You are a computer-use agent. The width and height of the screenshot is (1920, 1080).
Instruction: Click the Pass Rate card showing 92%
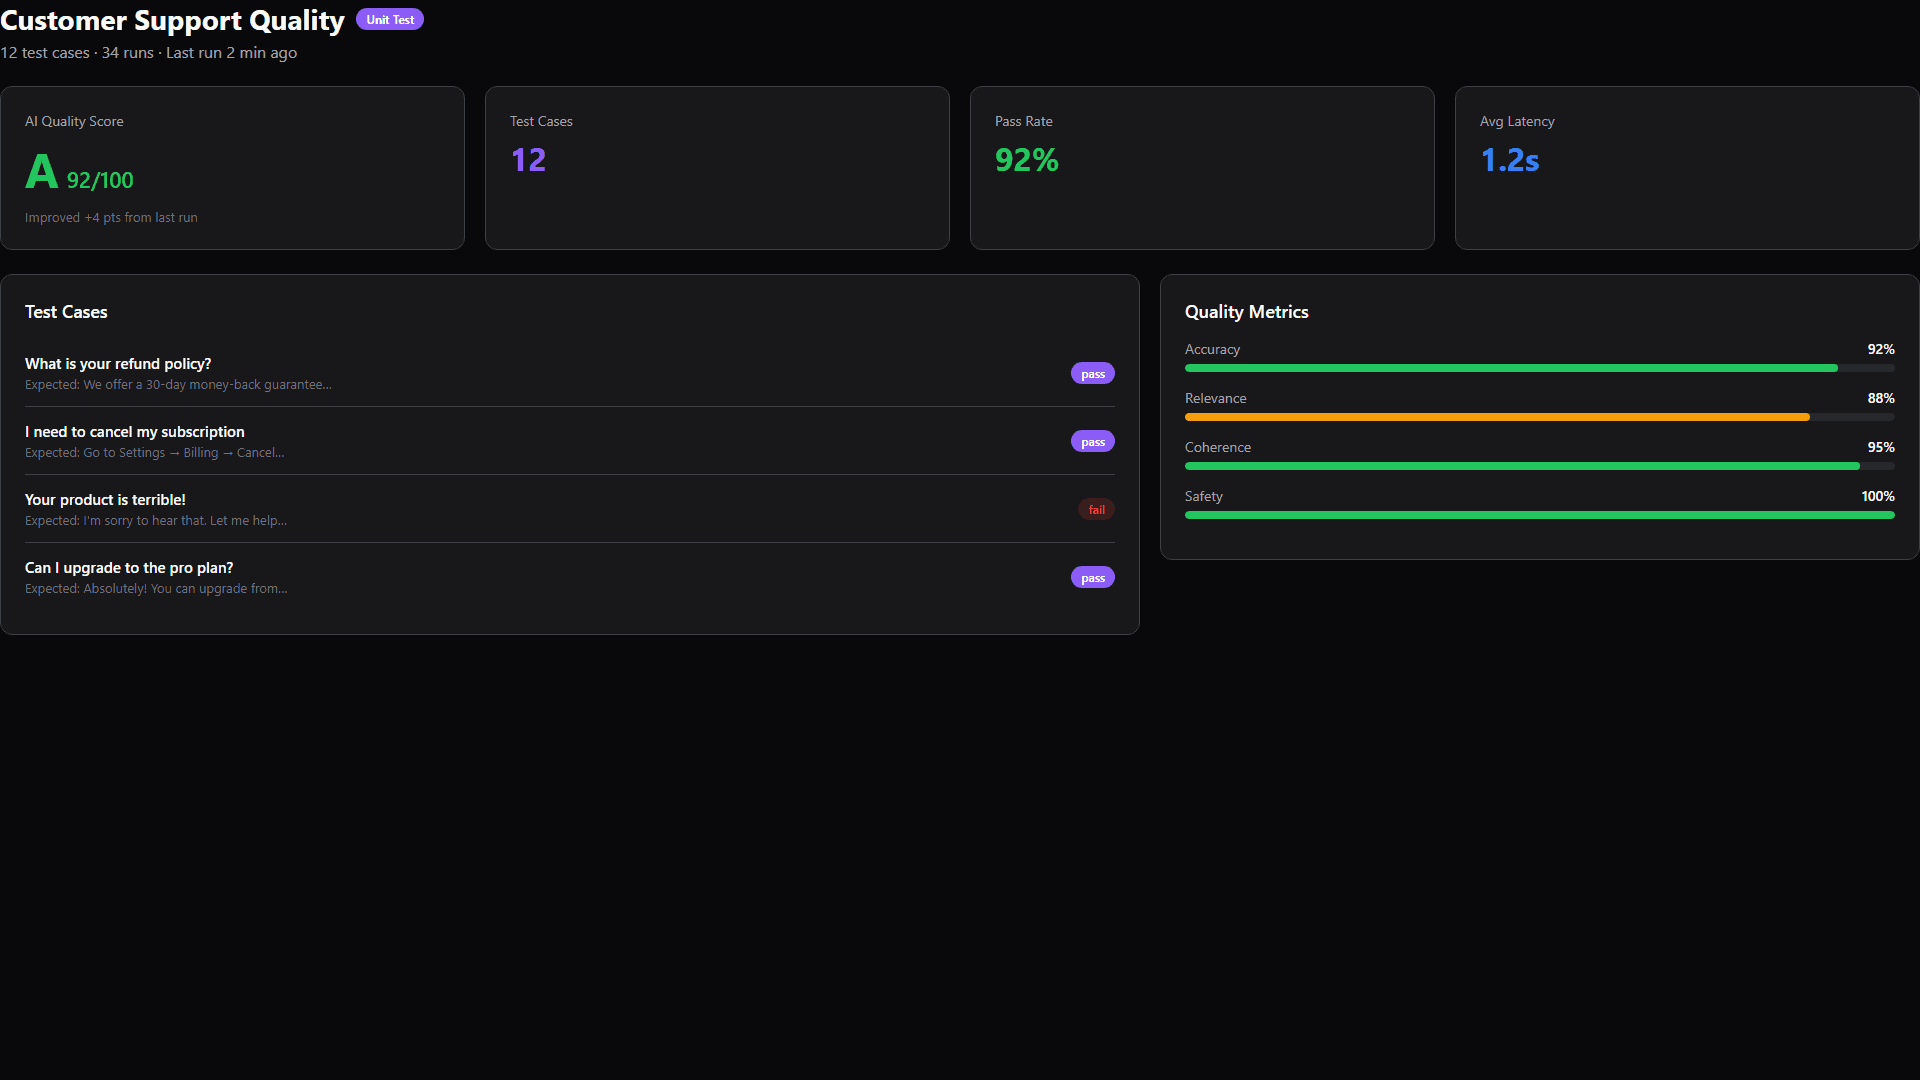coord(1201,167)
